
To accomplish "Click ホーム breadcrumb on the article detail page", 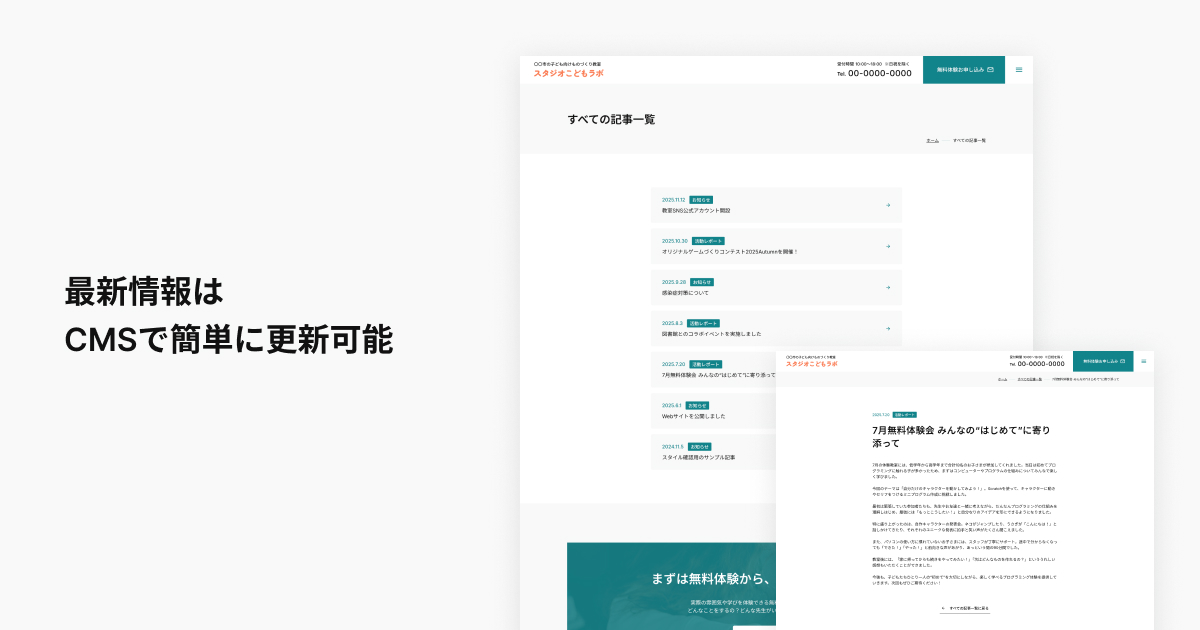I will pyautogui.click(x=1002, y=380).
